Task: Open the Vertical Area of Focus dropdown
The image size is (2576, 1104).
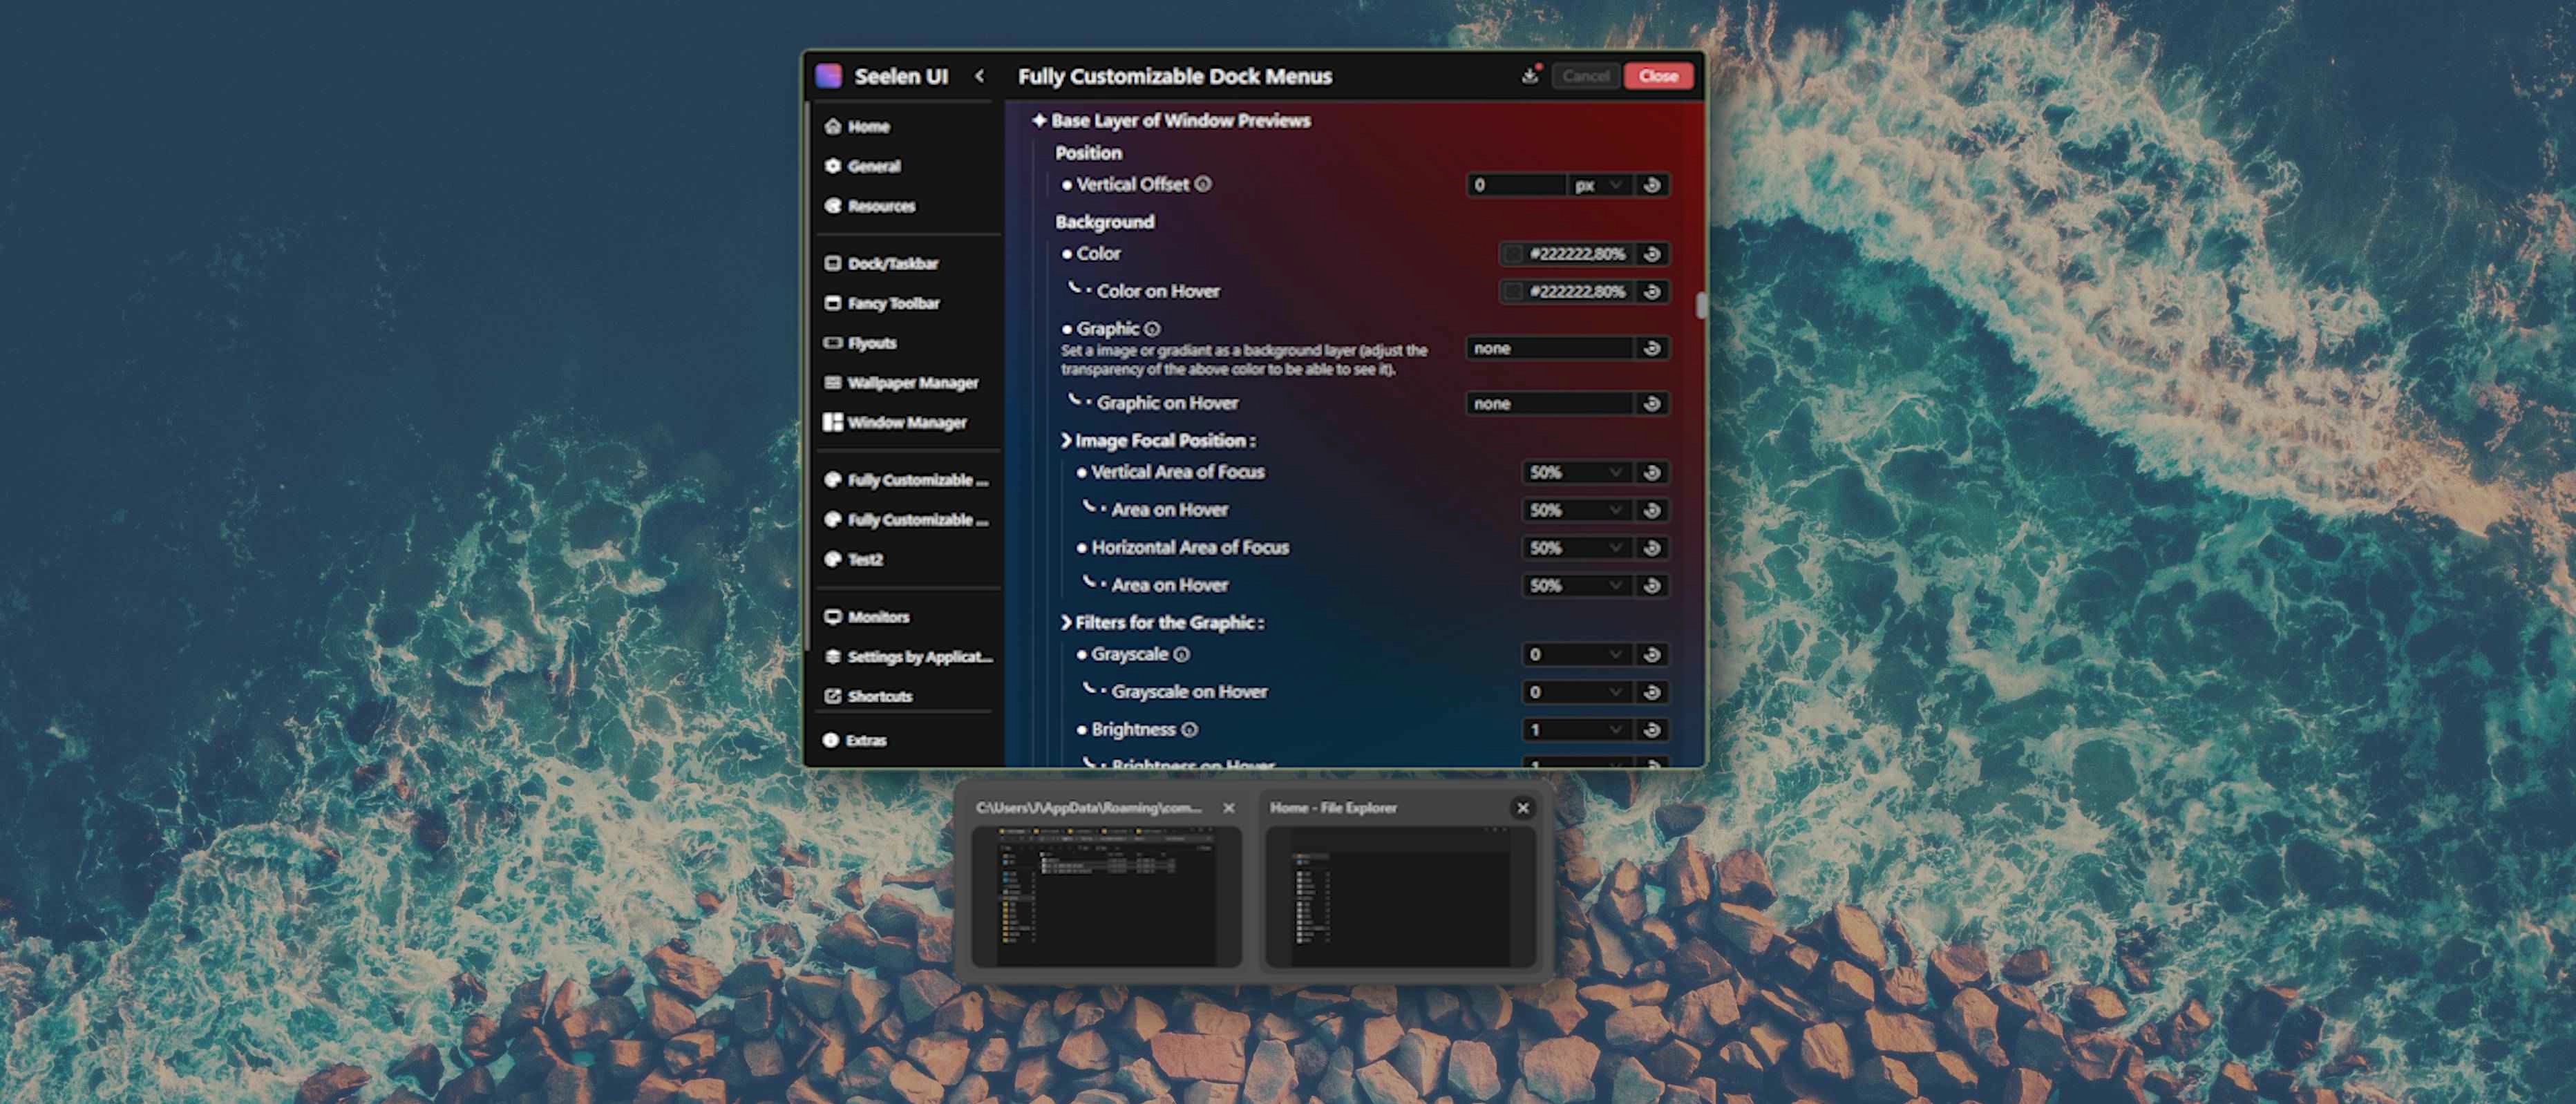Action: click(x=1577, y=472)
